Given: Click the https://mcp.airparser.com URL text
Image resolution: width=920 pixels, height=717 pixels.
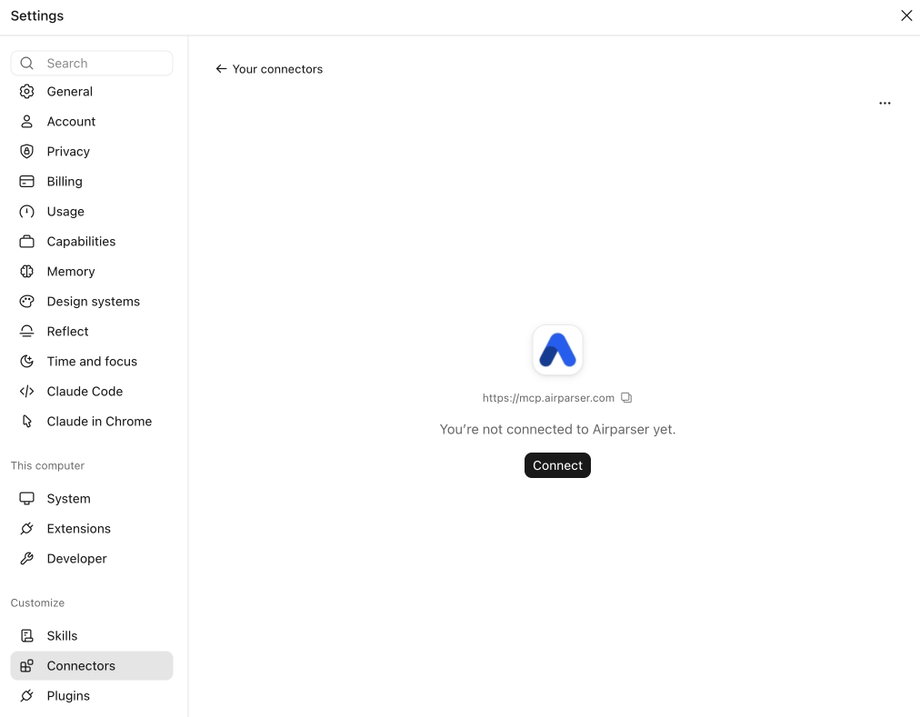Looking at the screenshot, I should tap(548, 398).
